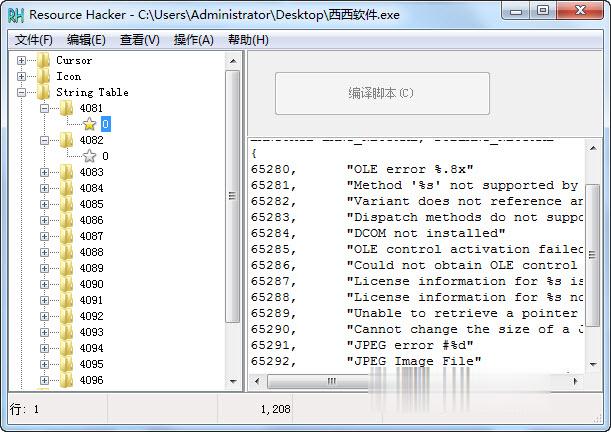Click the 4087 folder icon

click(67, 236)
